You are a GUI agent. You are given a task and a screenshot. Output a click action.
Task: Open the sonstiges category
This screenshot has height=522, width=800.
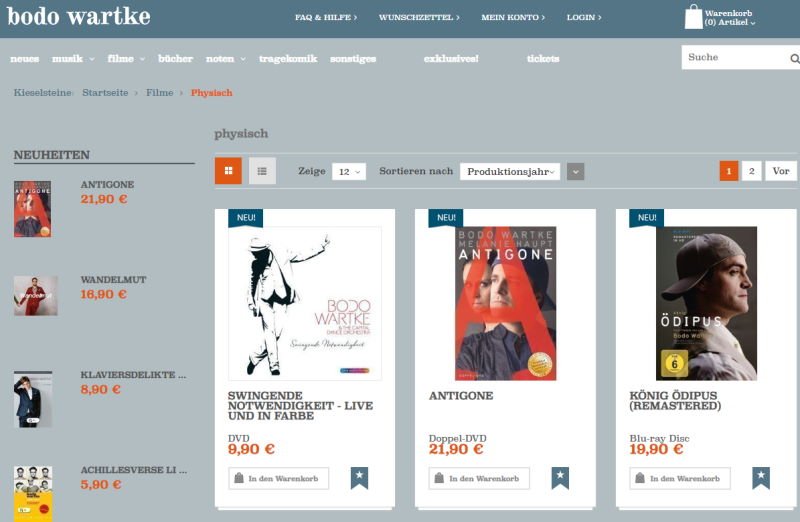point(353,59)
